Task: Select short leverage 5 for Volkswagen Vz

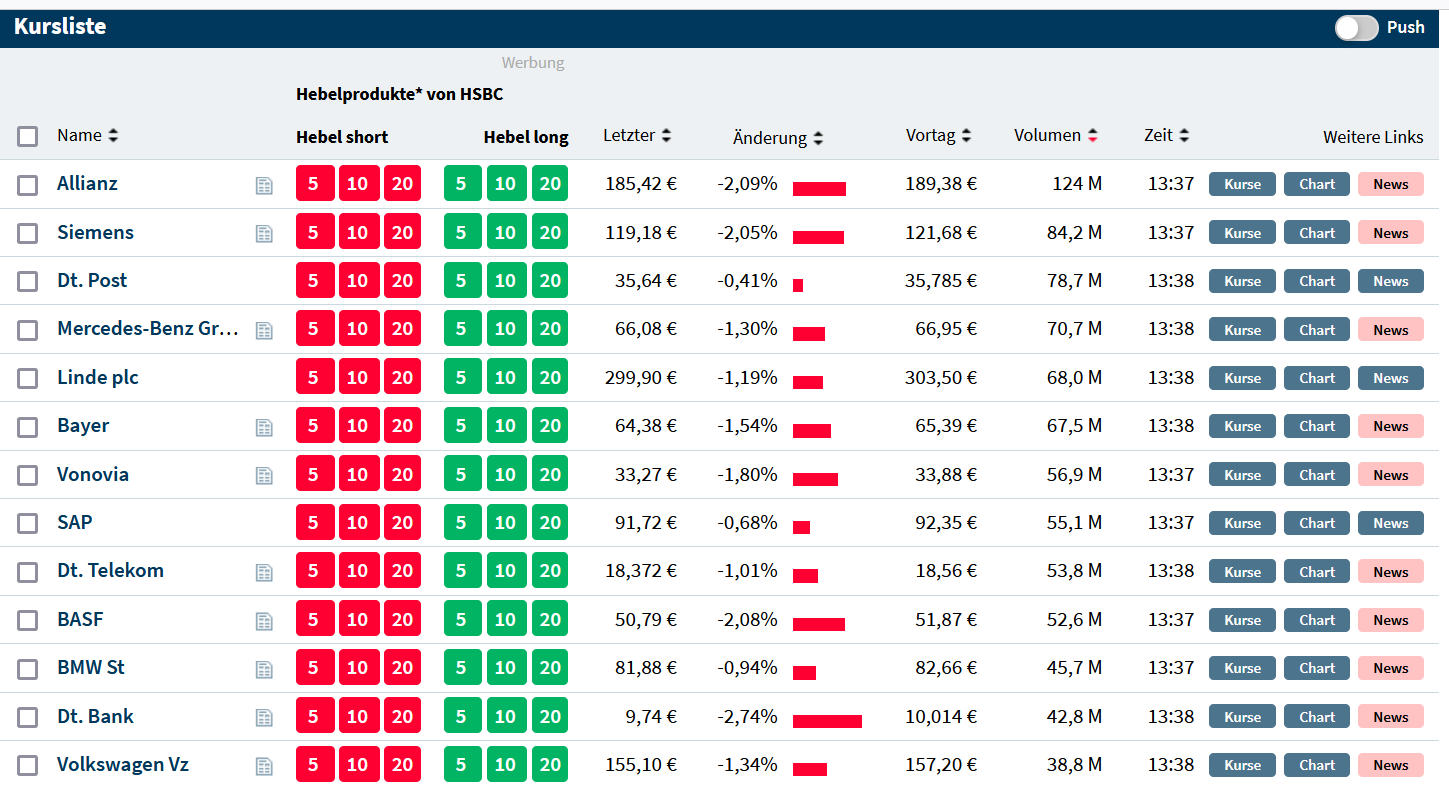Action: point(314,764)
